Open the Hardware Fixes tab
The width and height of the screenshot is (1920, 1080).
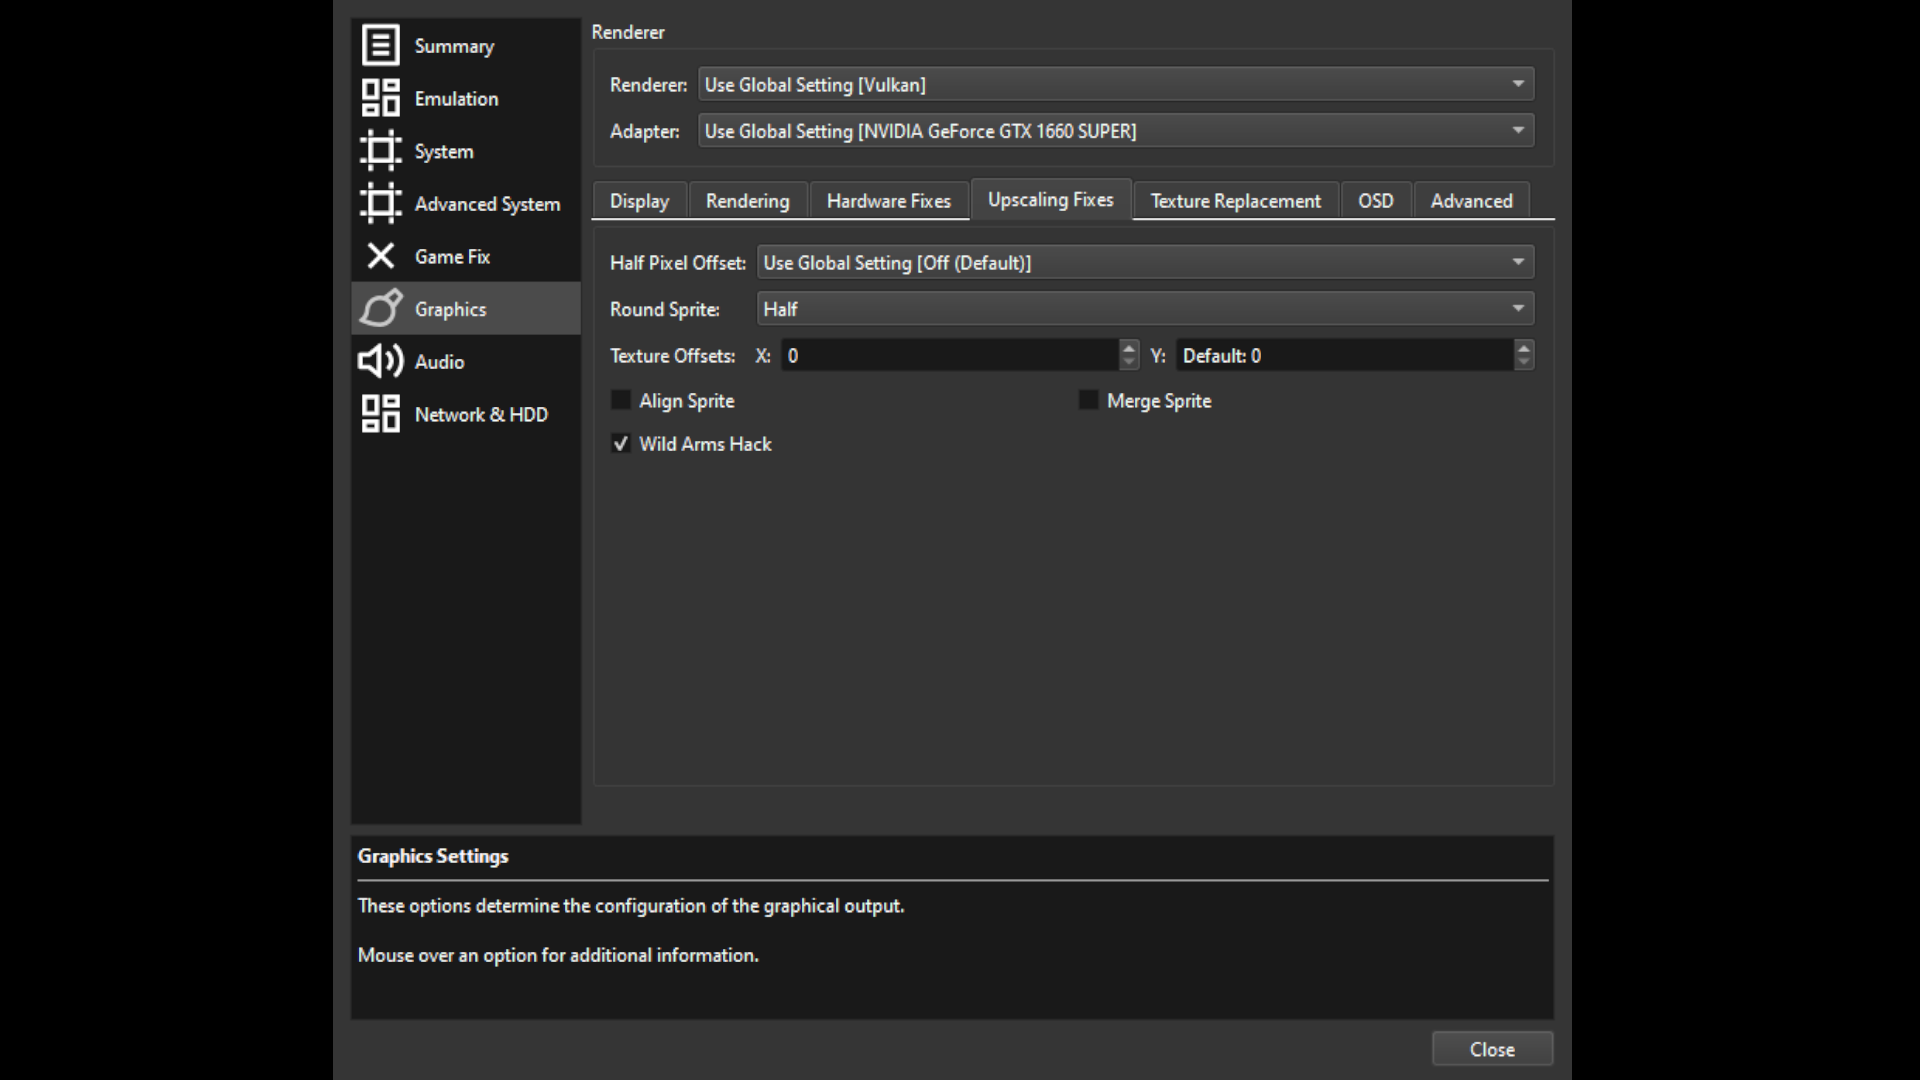[888, 200]
